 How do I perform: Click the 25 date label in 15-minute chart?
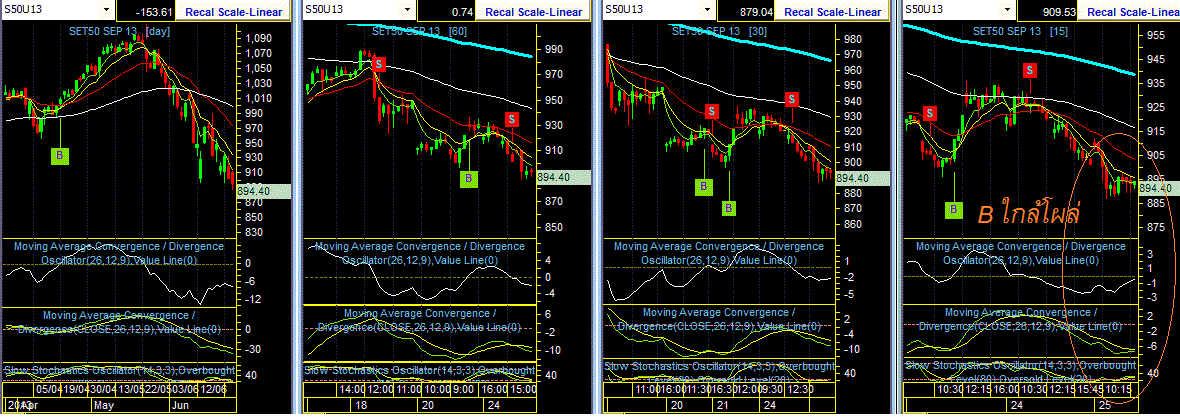[x=1103, y=404]
